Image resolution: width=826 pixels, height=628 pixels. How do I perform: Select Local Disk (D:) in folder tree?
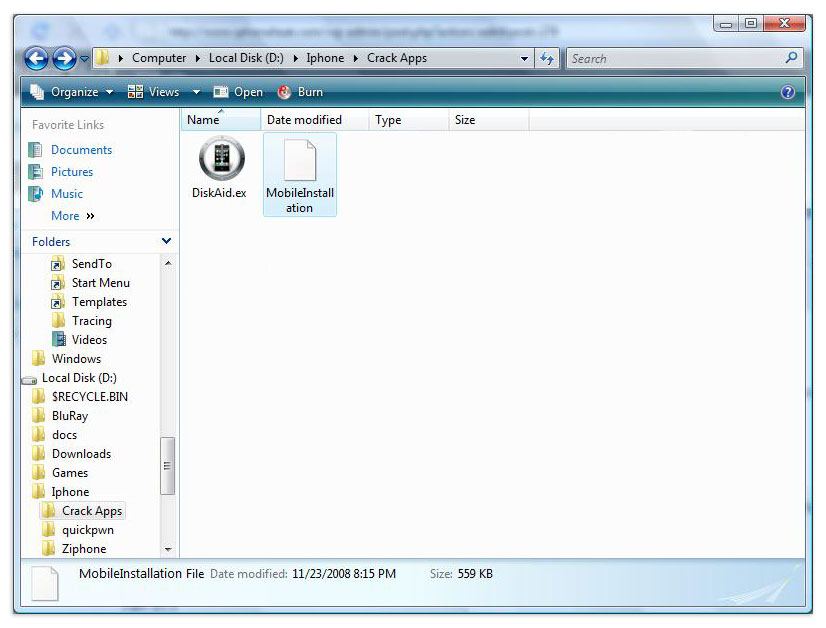pyautogui.click(x=79, y=378)
